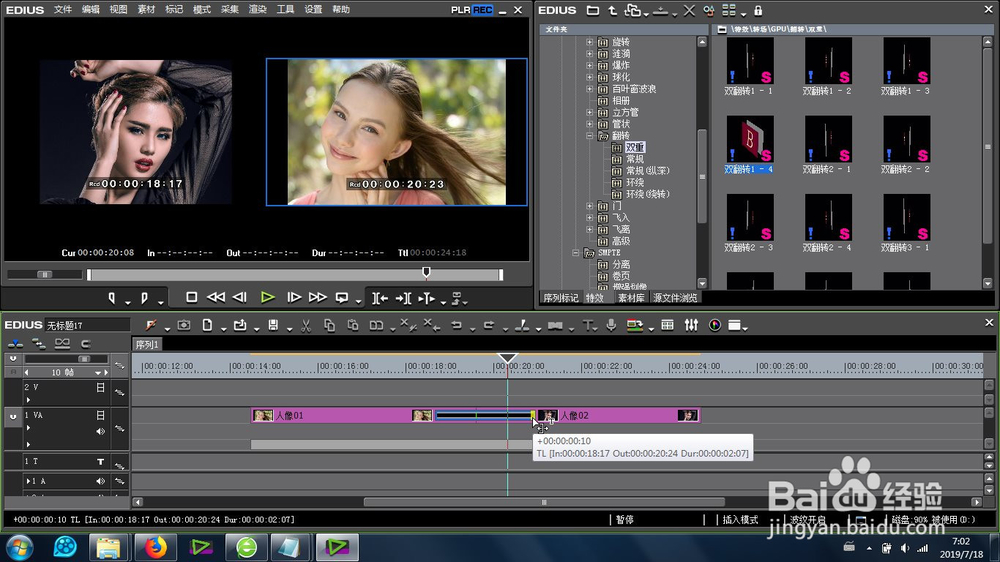
Task: Click the Delete X icon in effects panel
Action: [x=689, y=11]
